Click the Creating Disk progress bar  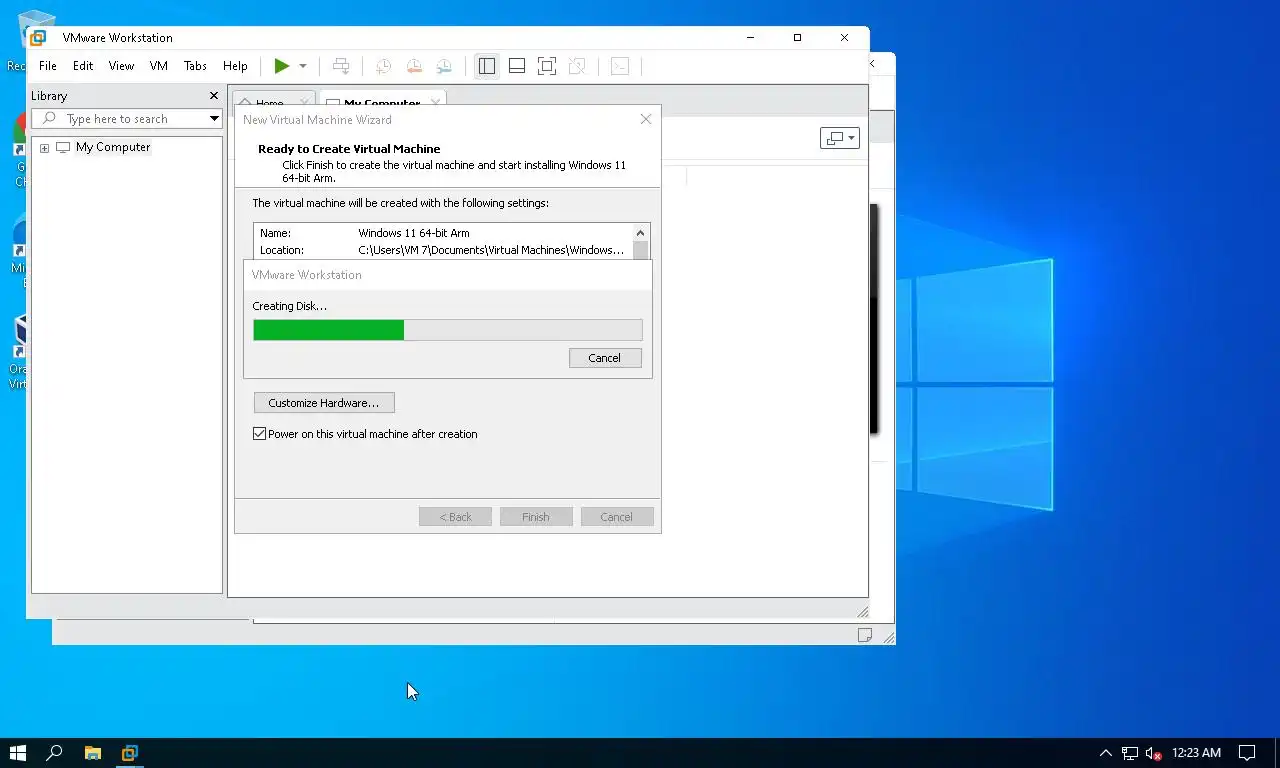[448, 330]
